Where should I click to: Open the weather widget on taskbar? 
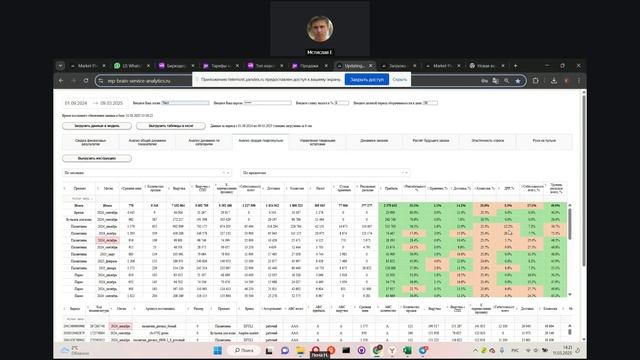click(x=75, y=351)
